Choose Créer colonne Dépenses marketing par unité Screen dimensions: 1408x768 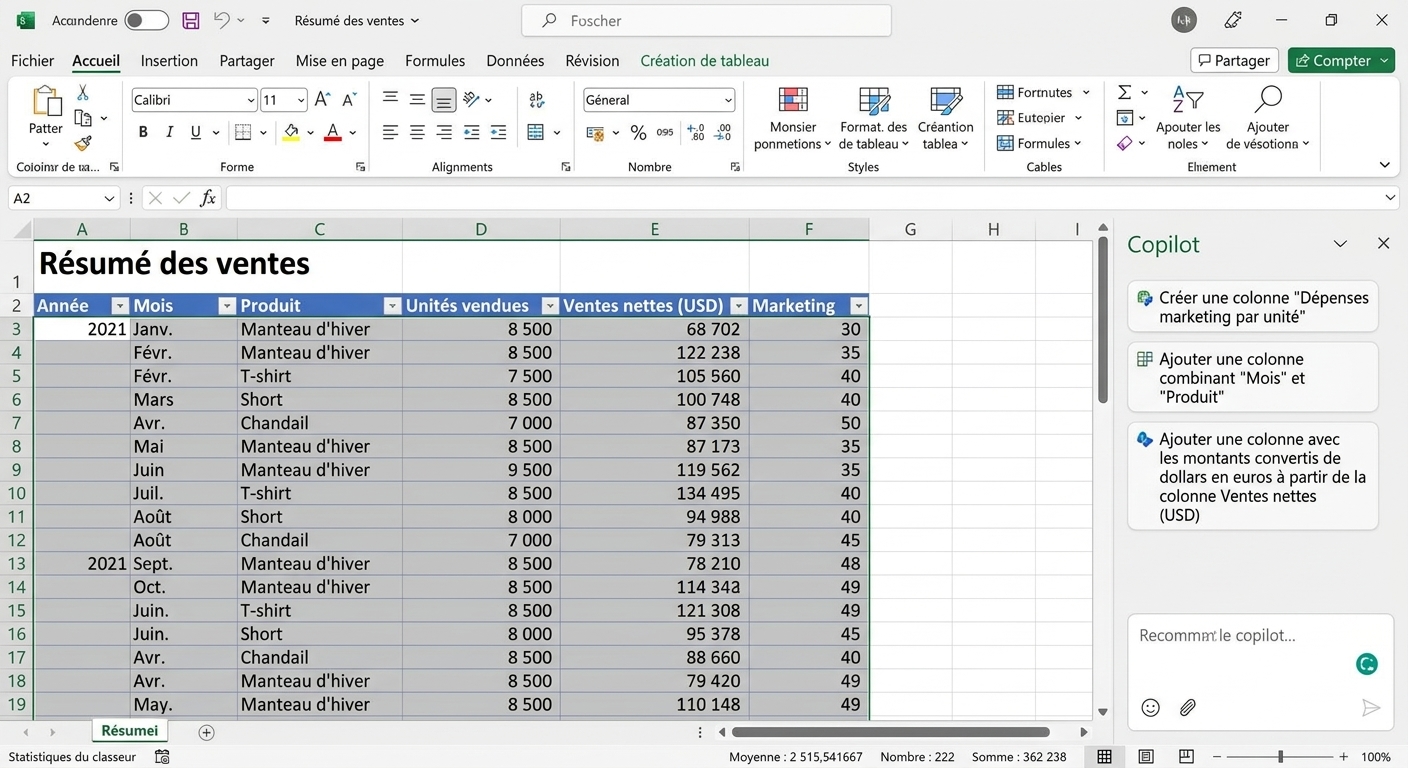click(1253, 307)
